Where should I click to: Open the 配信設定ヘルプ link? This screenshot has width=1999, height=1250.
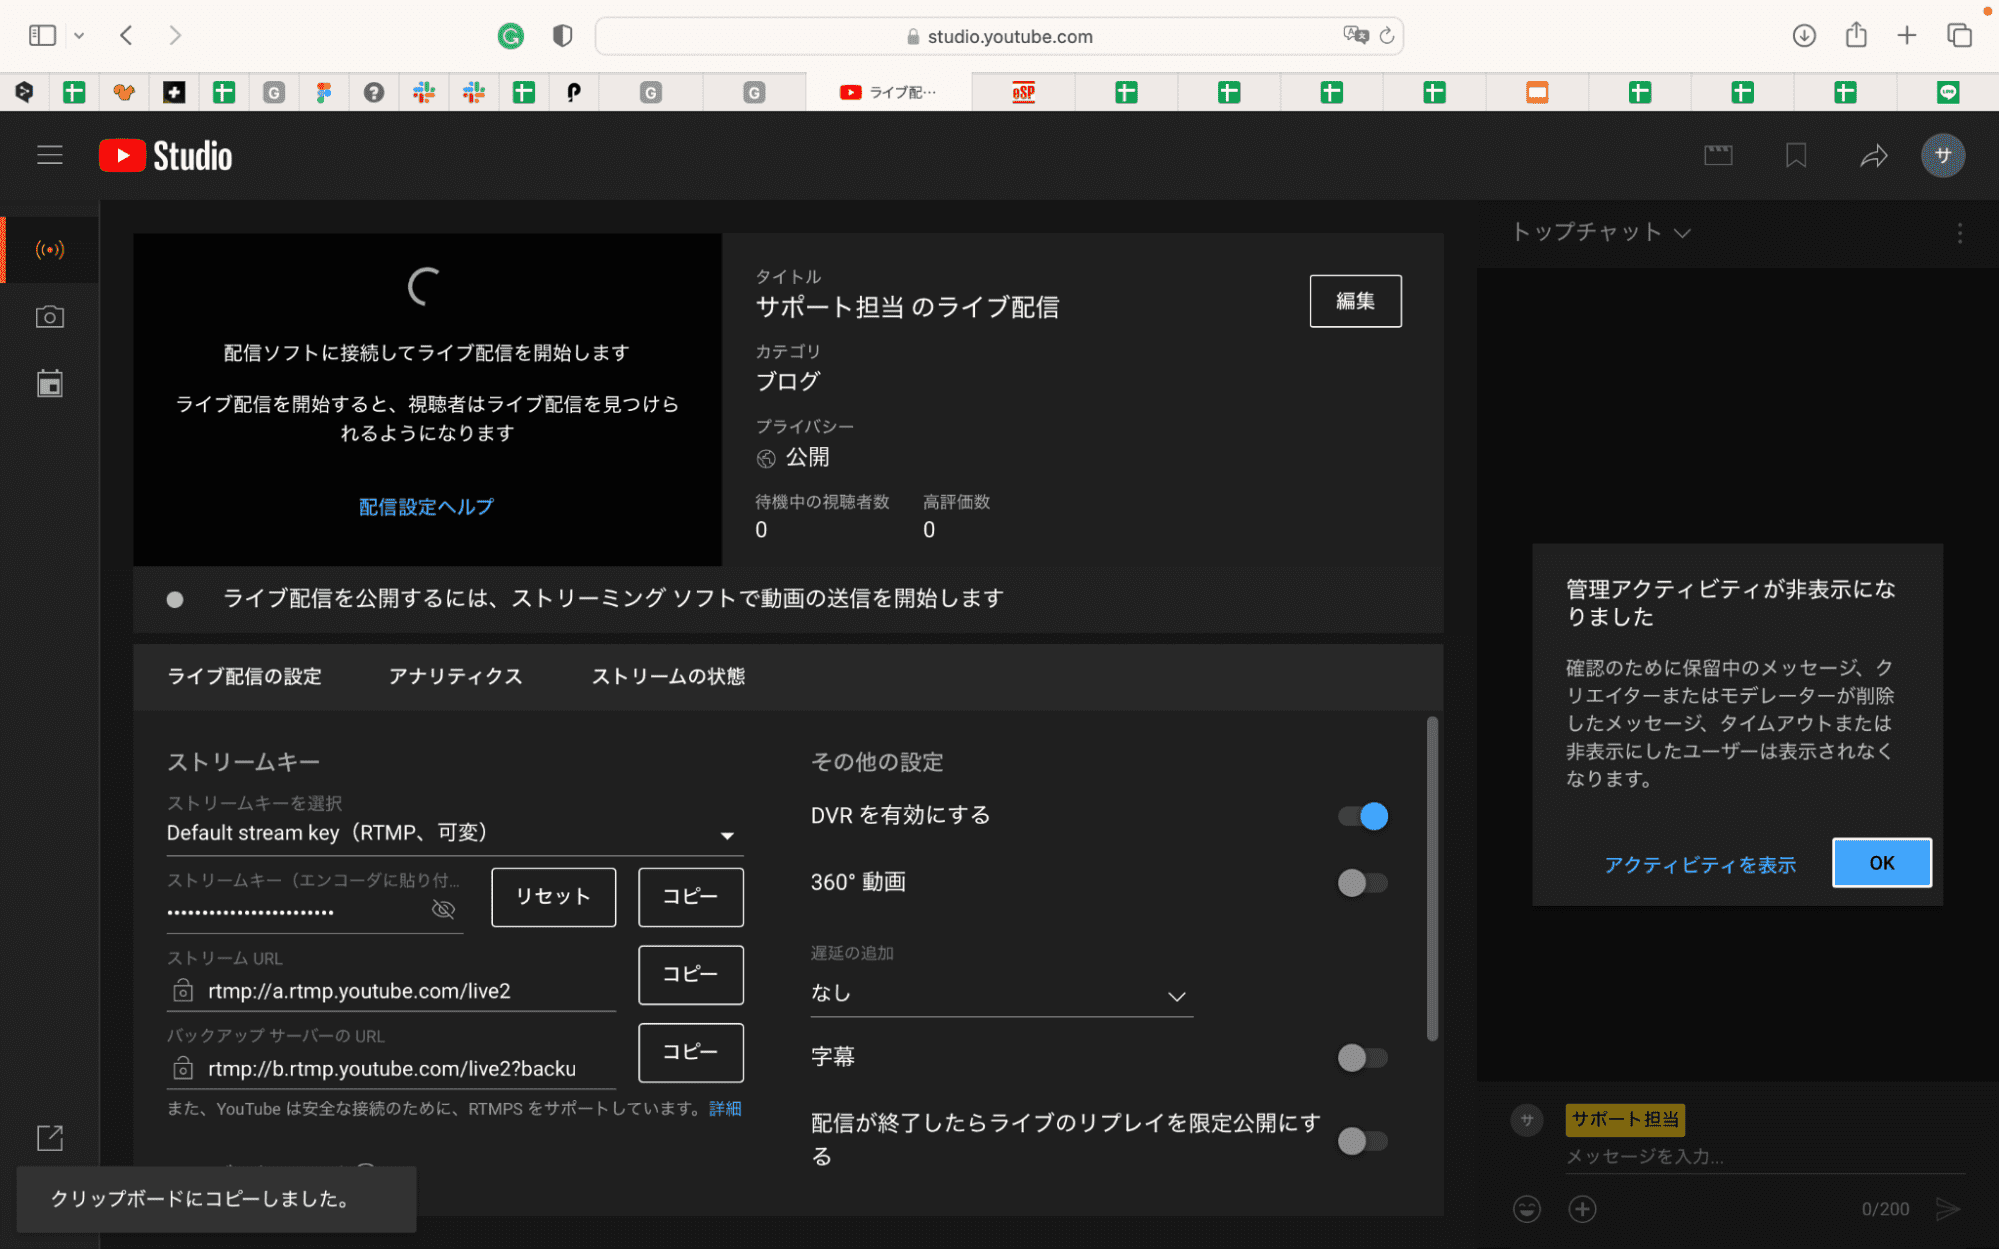(426, 507)
